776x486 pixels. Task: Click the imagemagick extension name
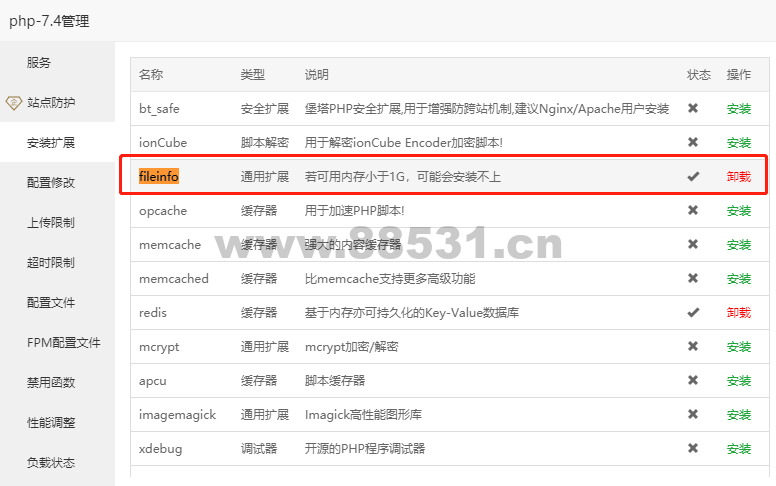pos(177,415)
